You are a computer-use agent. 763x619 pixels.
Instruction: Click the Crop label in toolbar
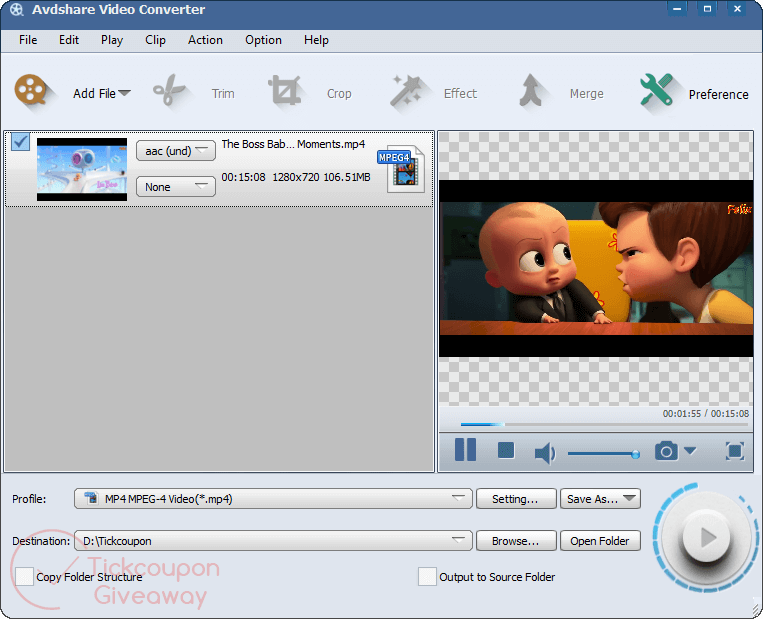click(339, 93)
